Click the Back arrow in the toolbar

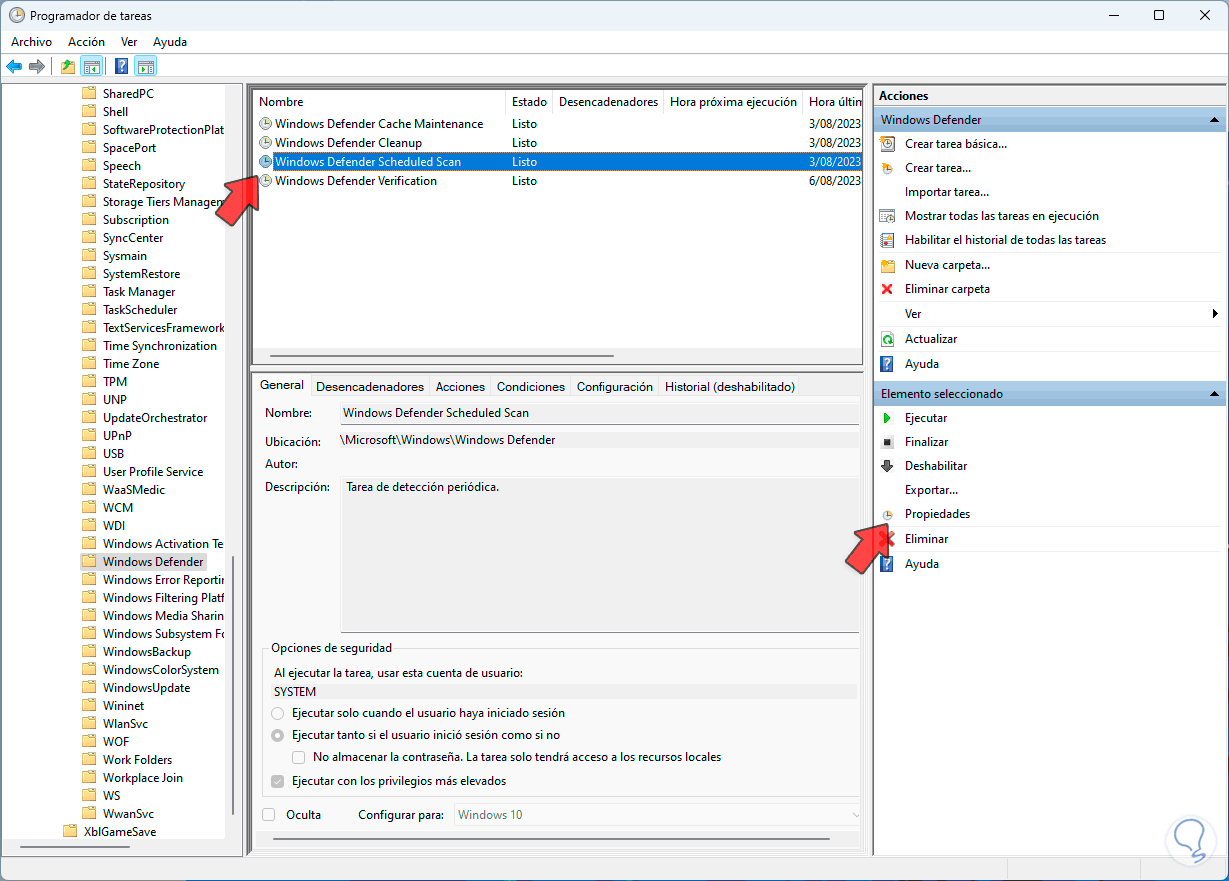tap(14, 67)
